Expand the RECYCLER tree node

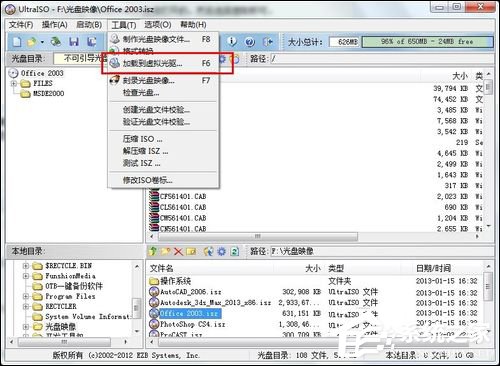click(x=26, y=306)
